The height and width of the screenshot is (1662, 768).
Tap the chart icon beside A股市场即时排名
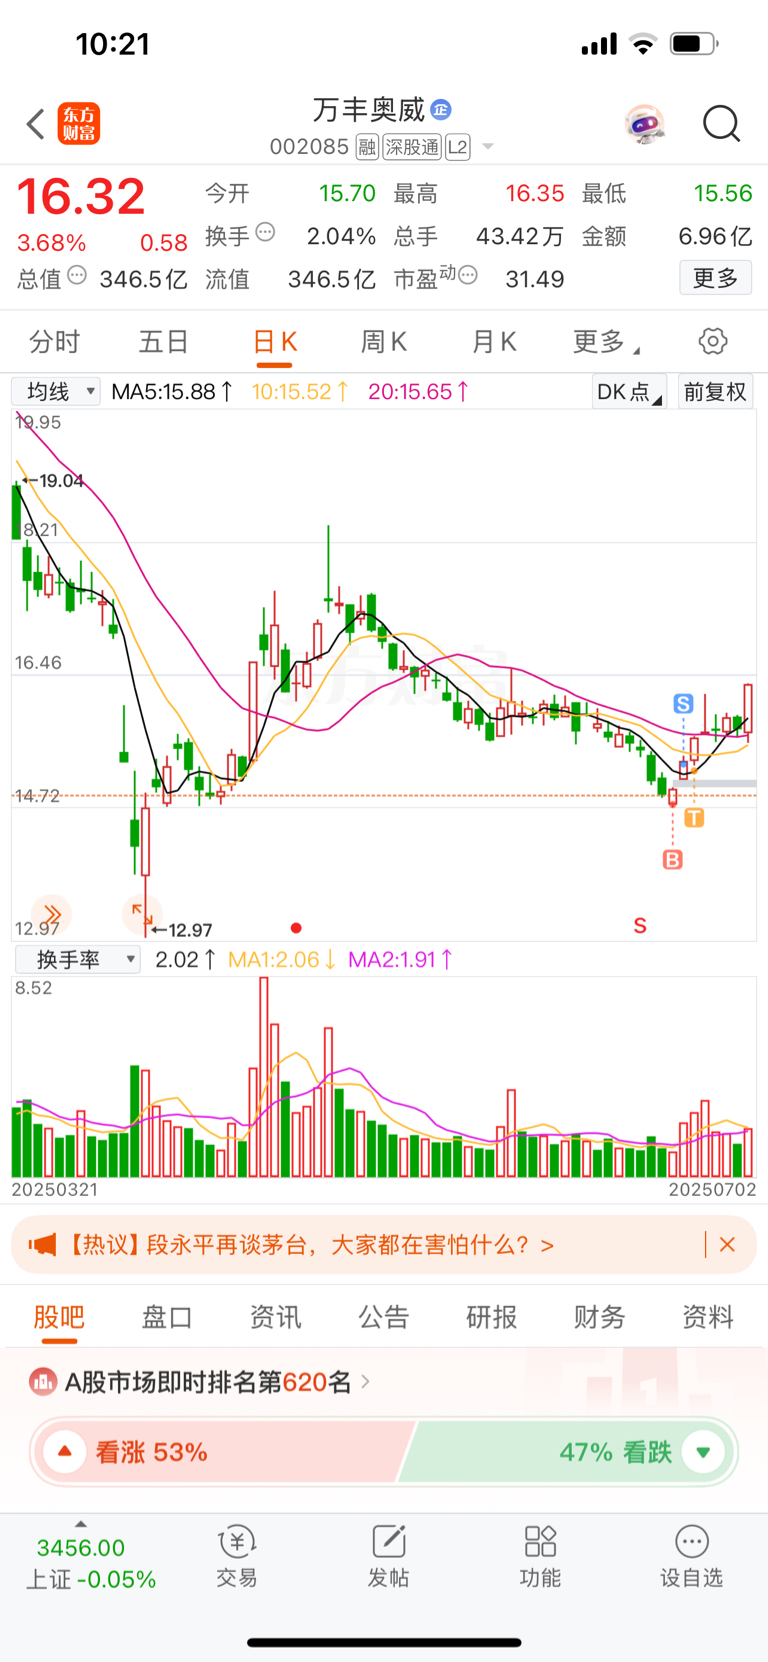43,1382
